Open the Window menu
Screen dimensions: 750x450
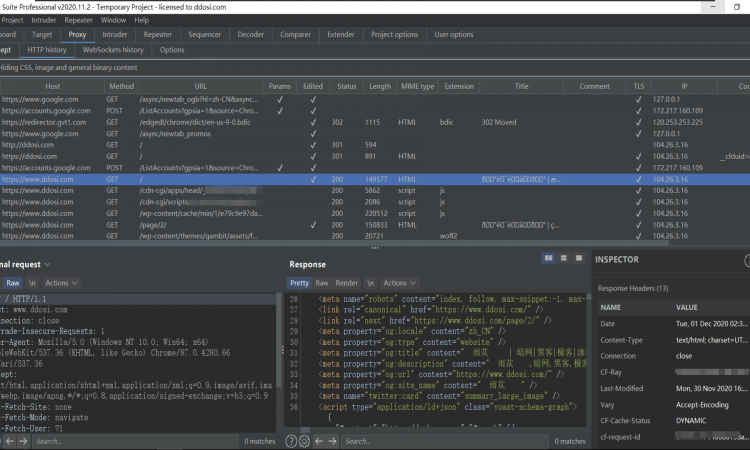tap(113, 20)
